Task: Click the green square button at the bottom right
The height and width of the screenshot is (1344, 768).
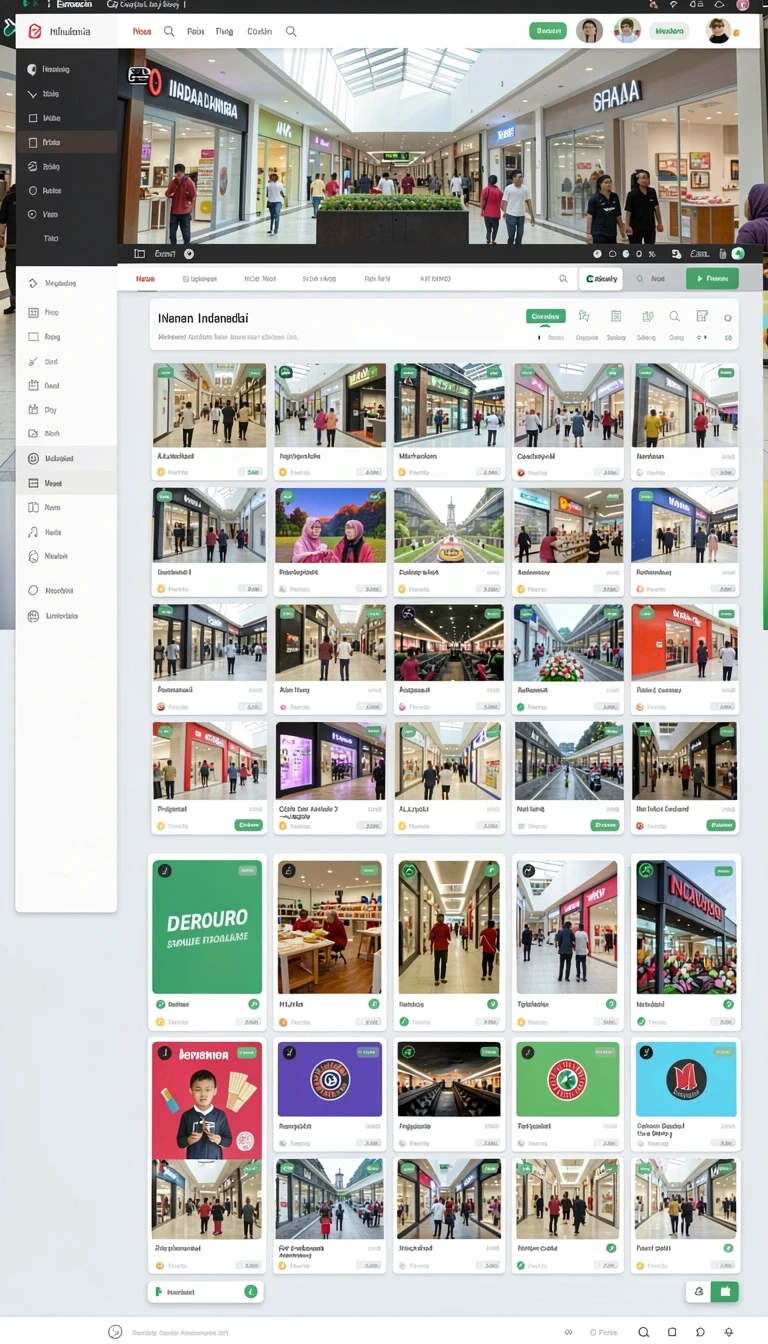Action: click(725, 1292)
